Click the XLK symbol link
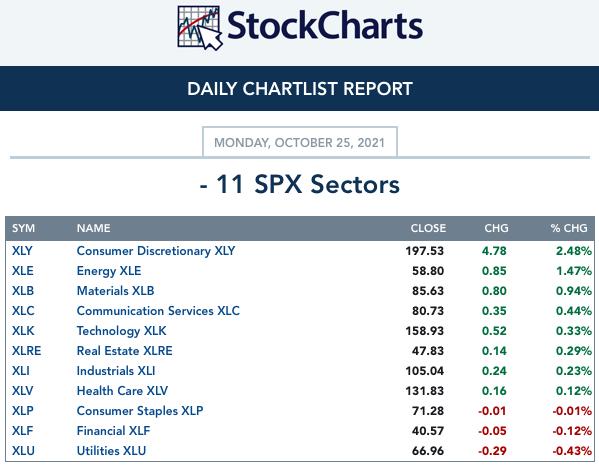The width and height of the screenshot is (599, 466). pos(23,331)
